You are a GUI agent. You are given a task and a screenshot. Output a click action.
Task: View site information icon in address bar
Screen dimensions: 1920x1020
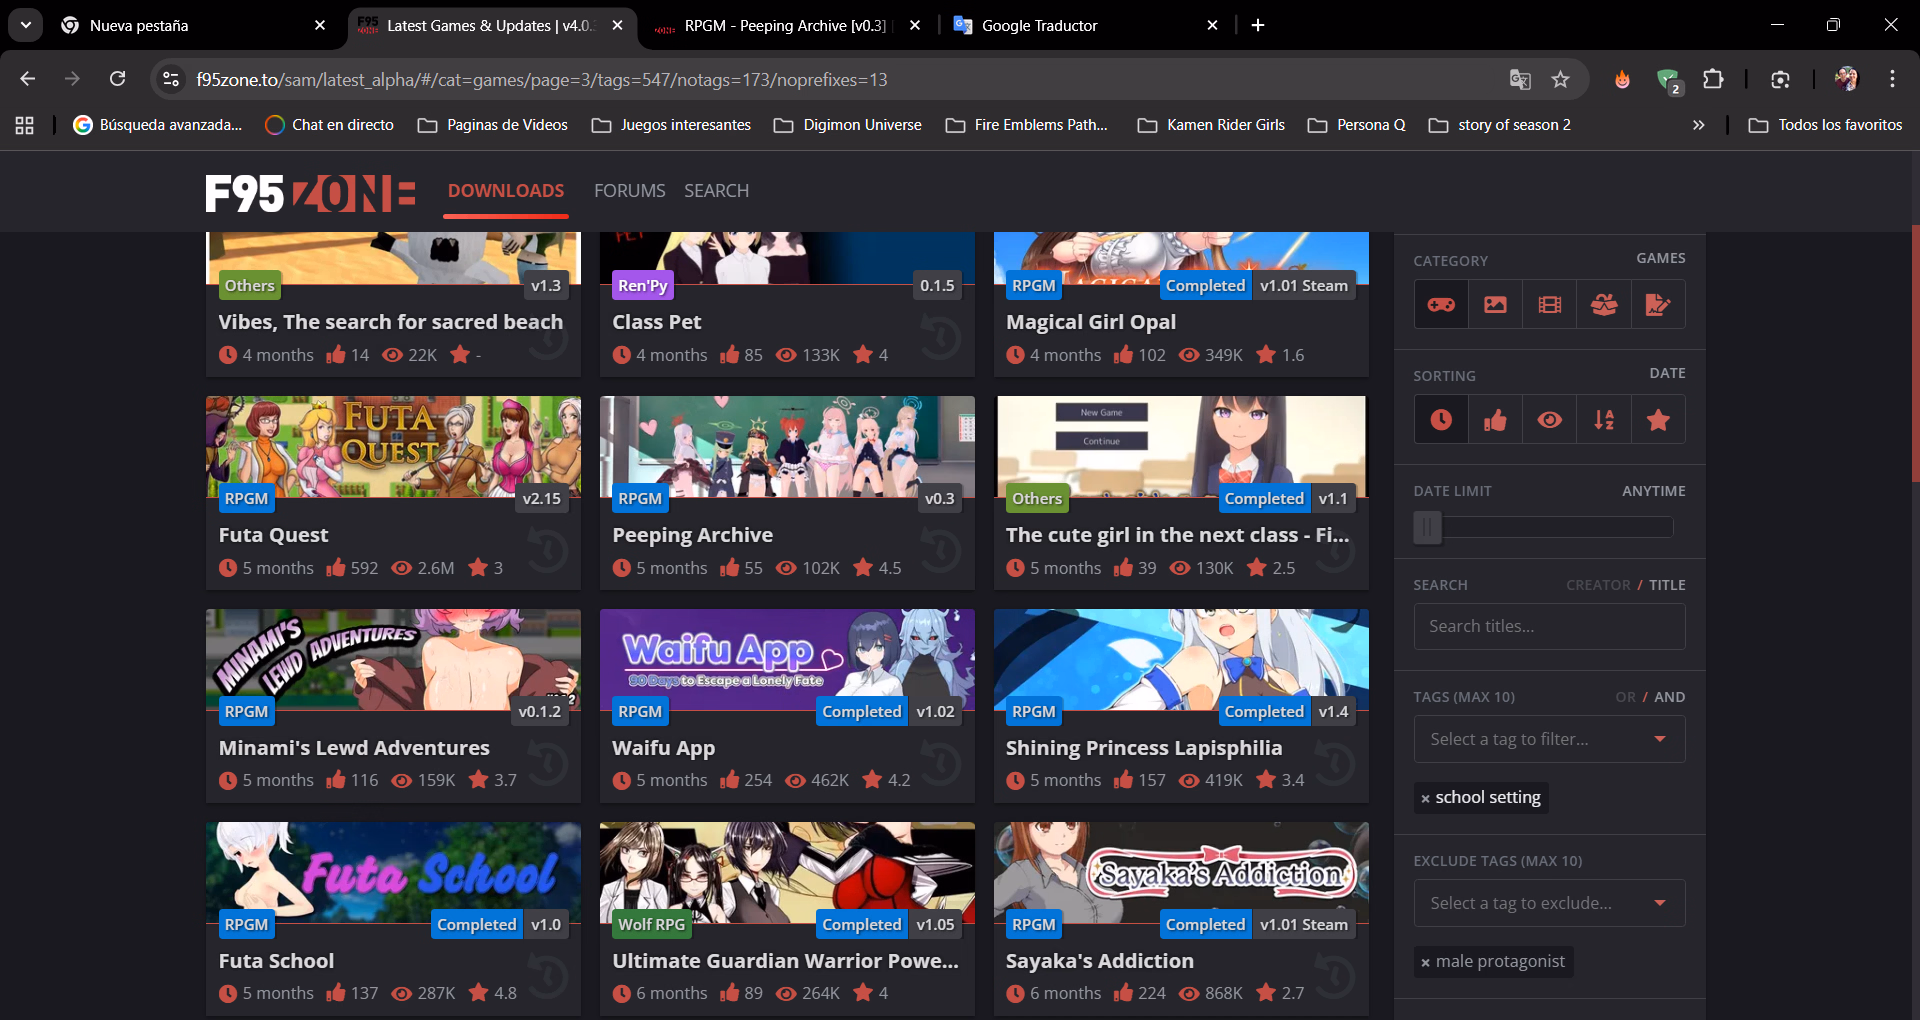tap(171, 79)
